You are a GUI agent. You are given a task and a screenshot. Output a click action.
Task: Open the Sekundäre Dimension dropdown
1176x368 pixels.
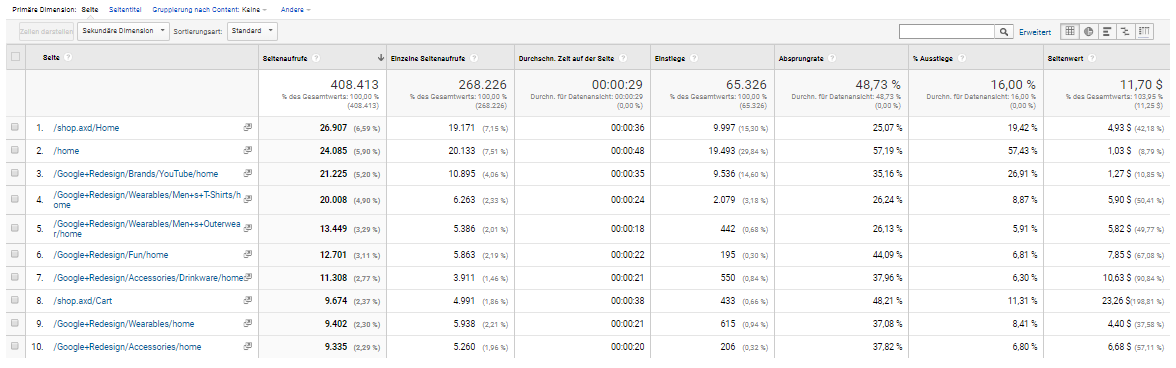(123, 31)
